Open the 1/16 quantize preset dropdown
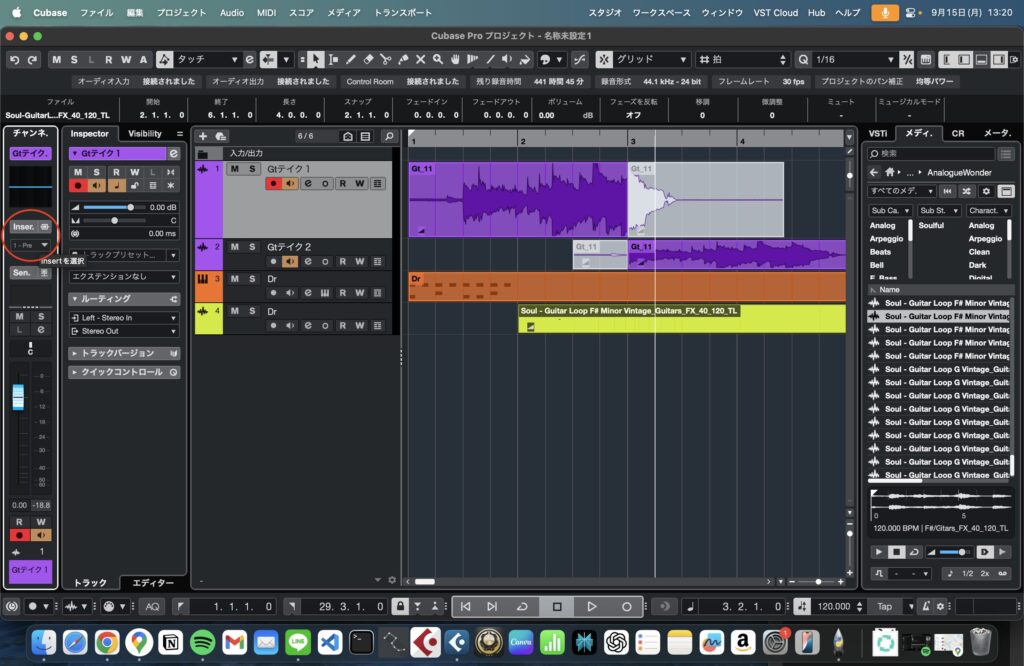Viewport: 1024px width, 666px height. tap(850, 60)
